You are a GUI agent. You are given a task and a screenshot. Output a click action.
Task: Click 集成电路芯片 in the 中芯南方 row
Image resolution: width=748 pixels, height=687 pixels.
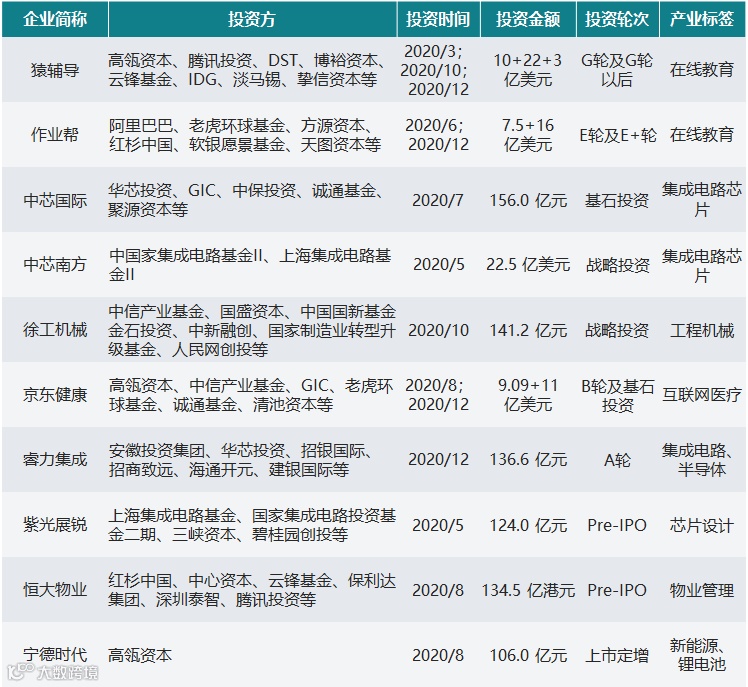click(x=702, y=265)
